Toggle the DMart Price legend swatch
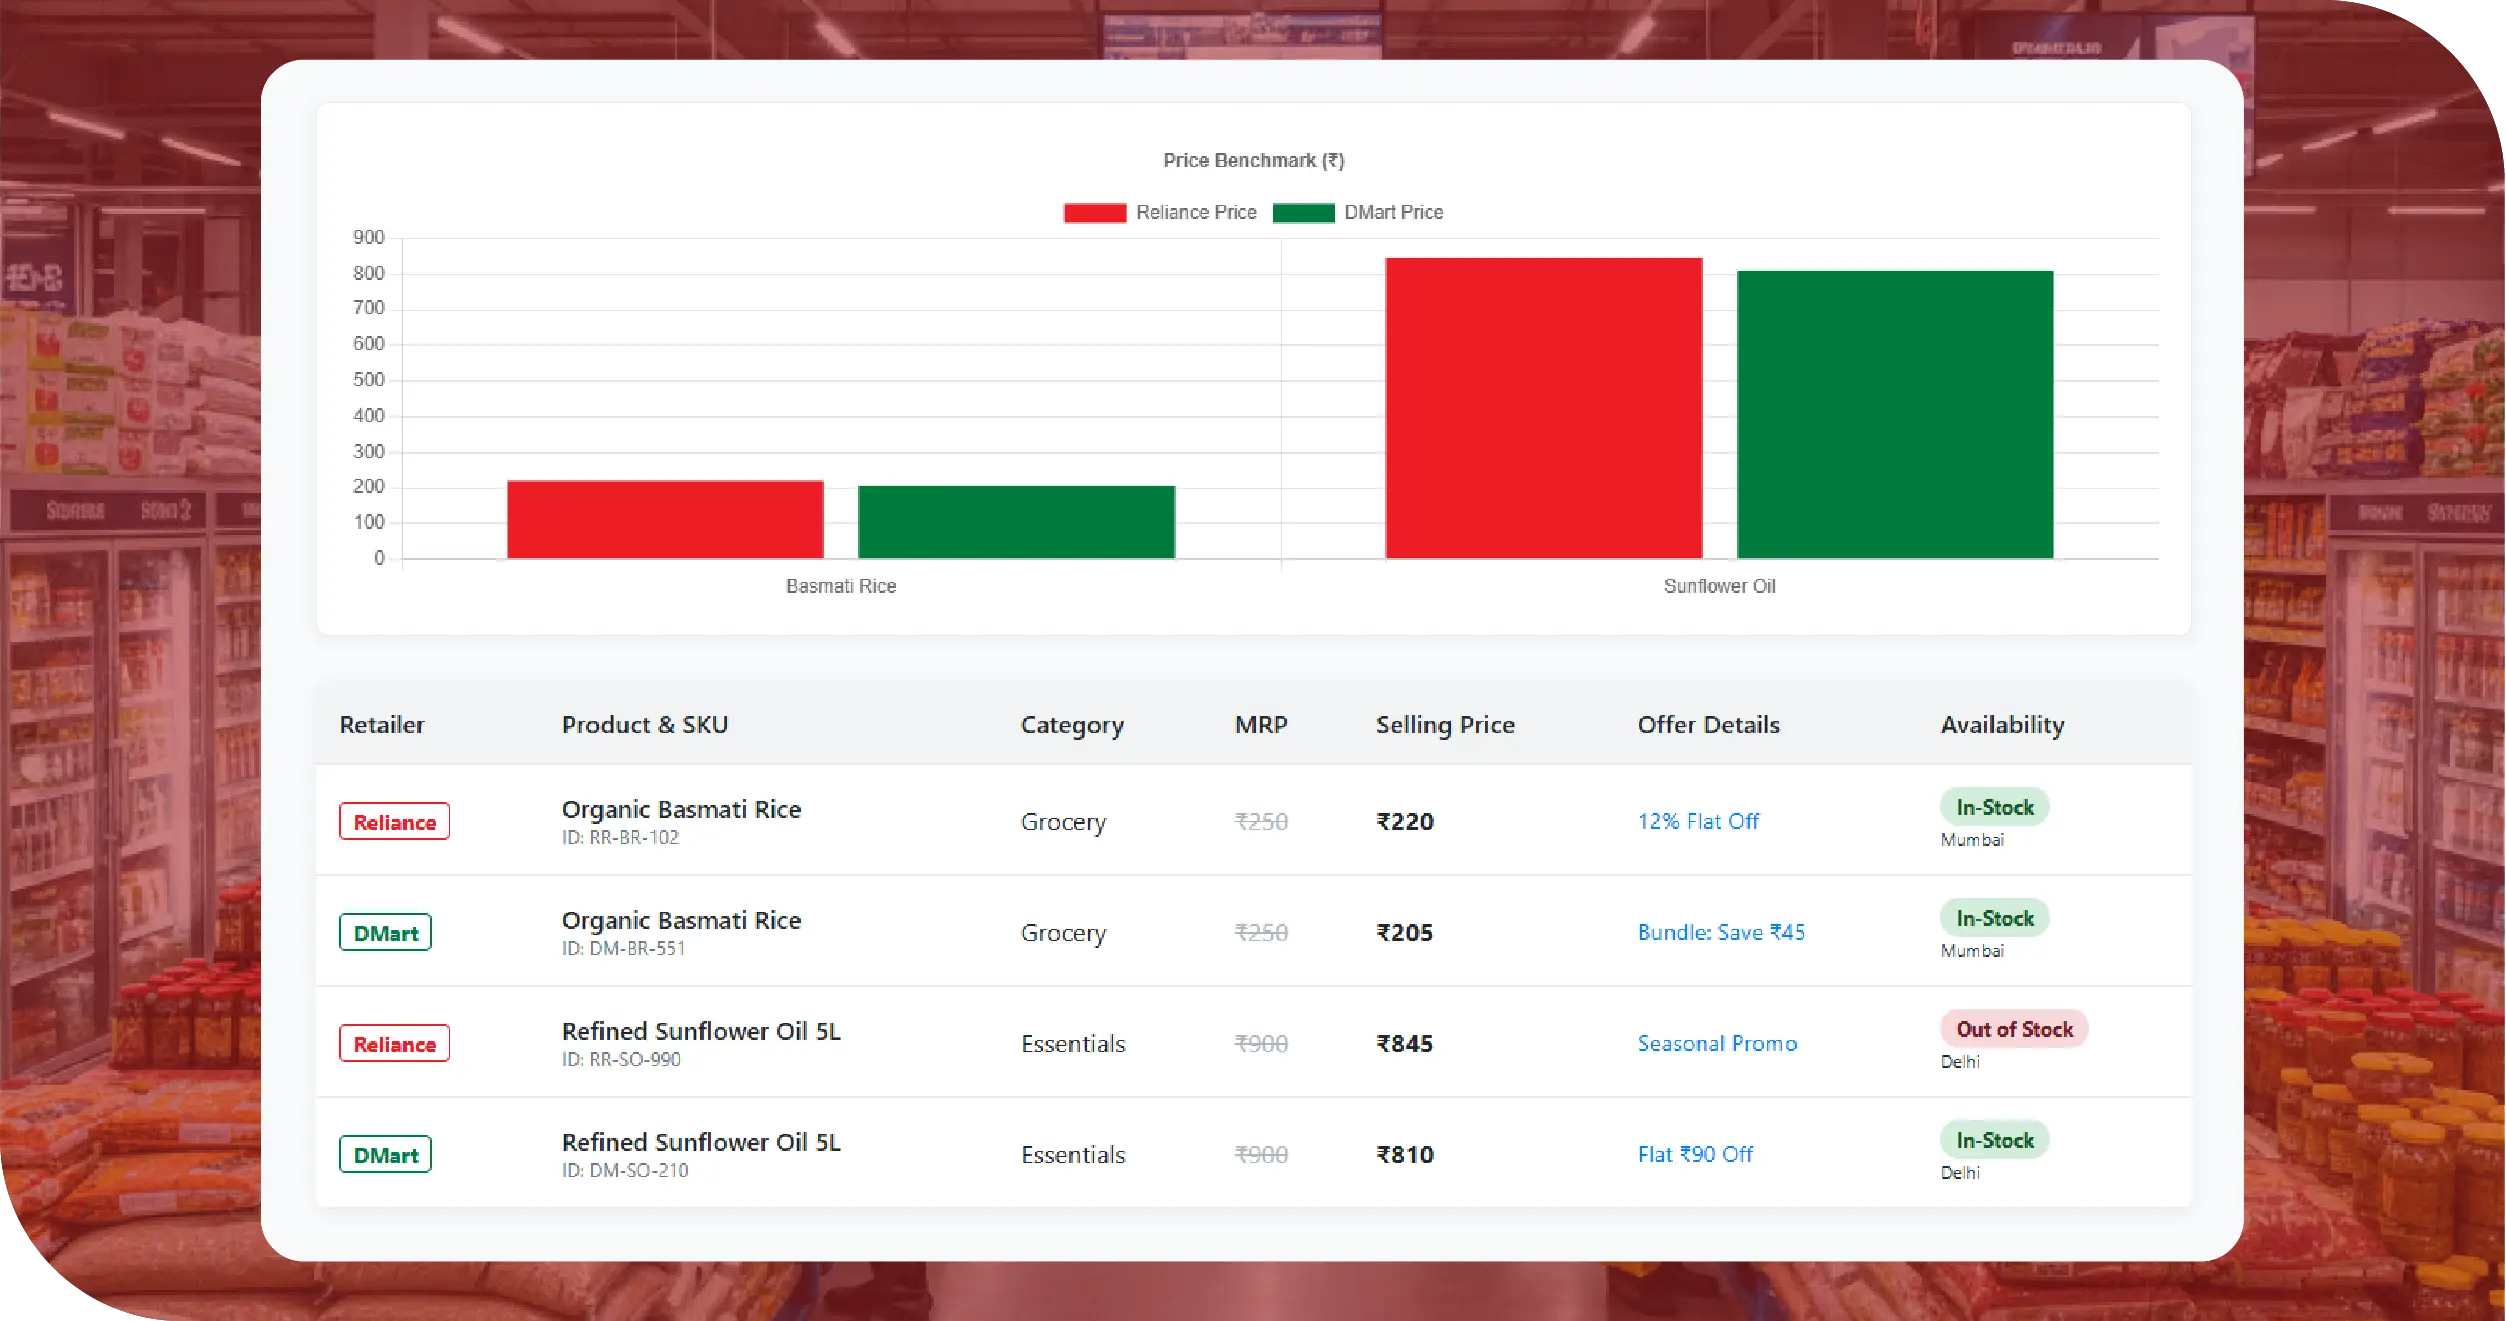This screenshot has height=1321, width=2506. 1303,213
